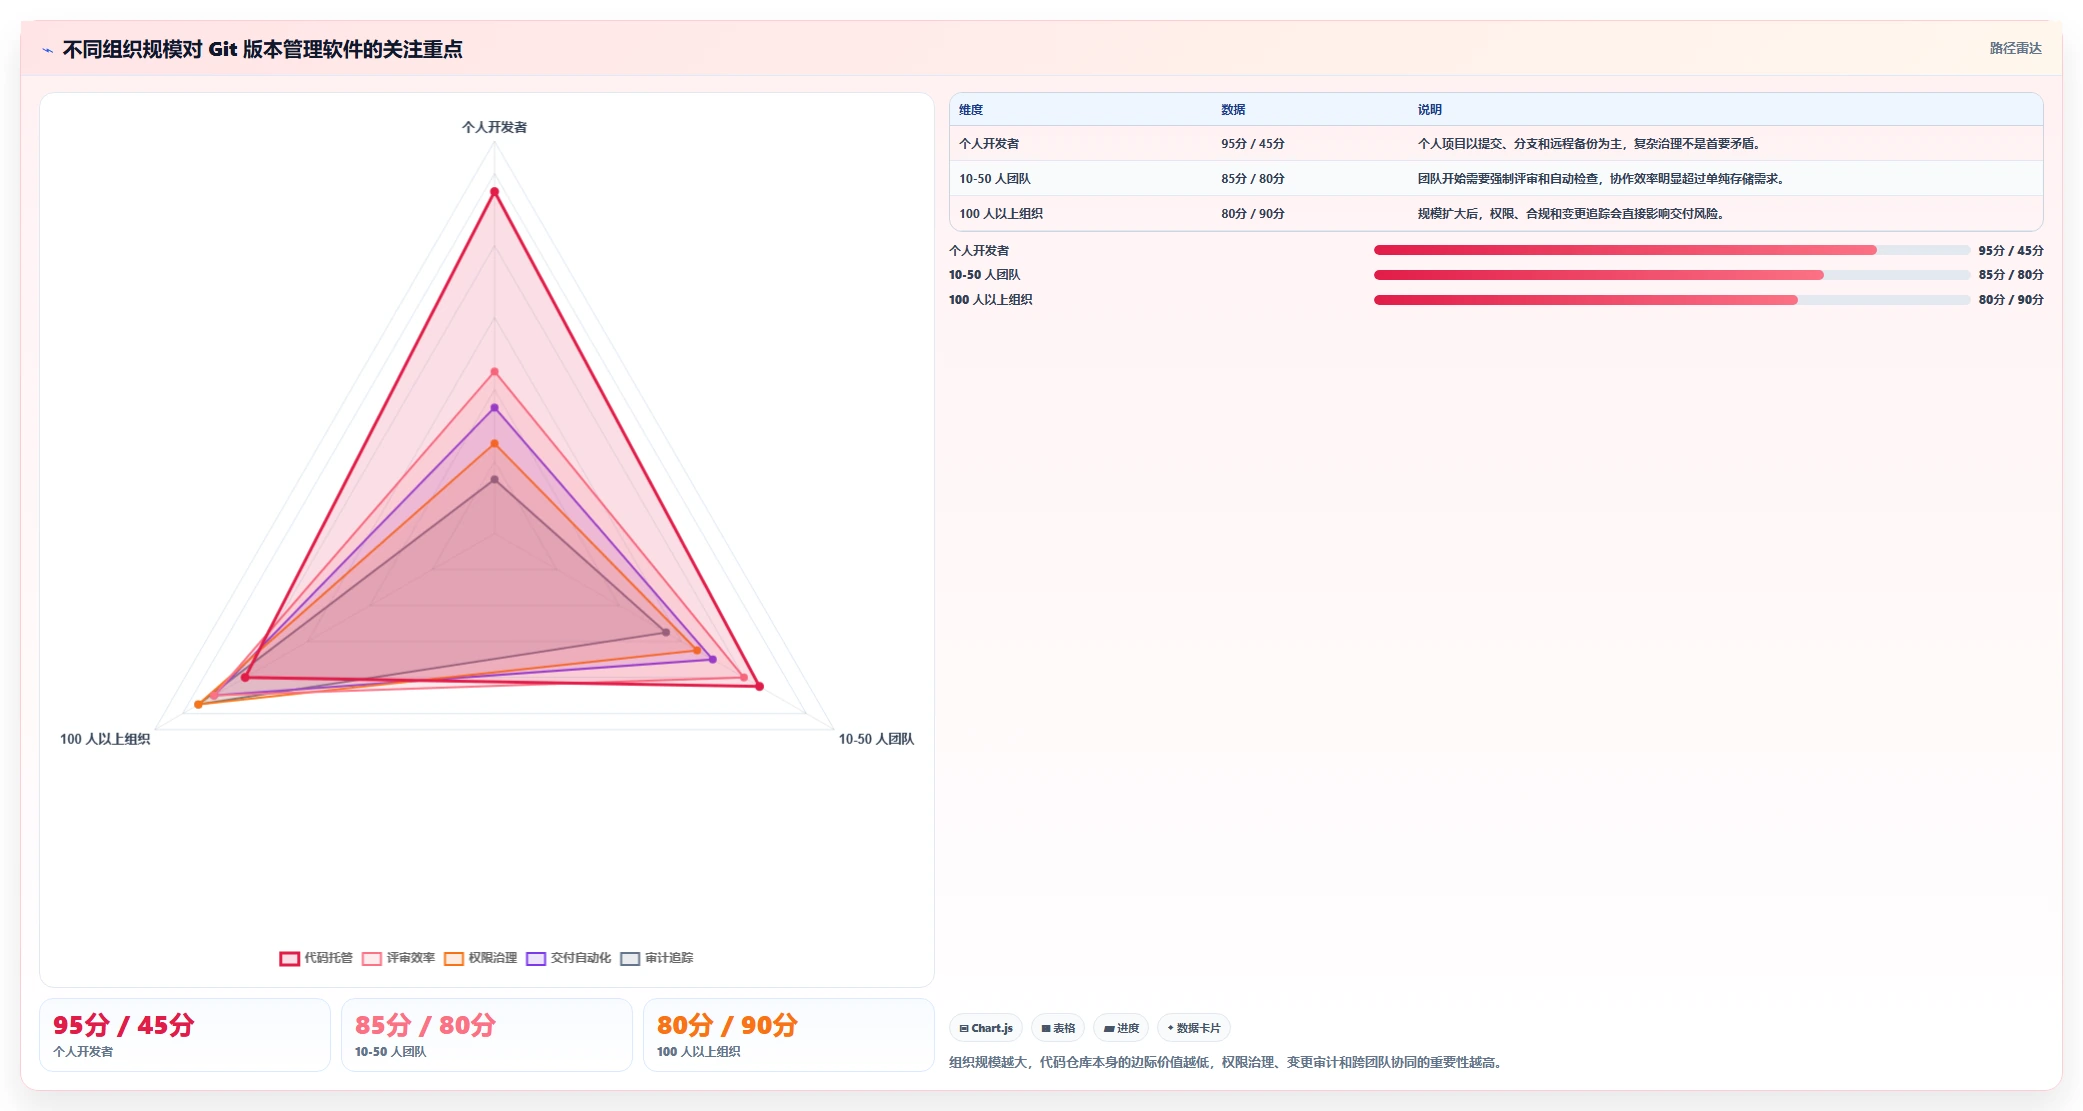The height and width of the screenshot is (1111, 2083).
Task: Click the 数据 column header
Action: coord(1233,110)
